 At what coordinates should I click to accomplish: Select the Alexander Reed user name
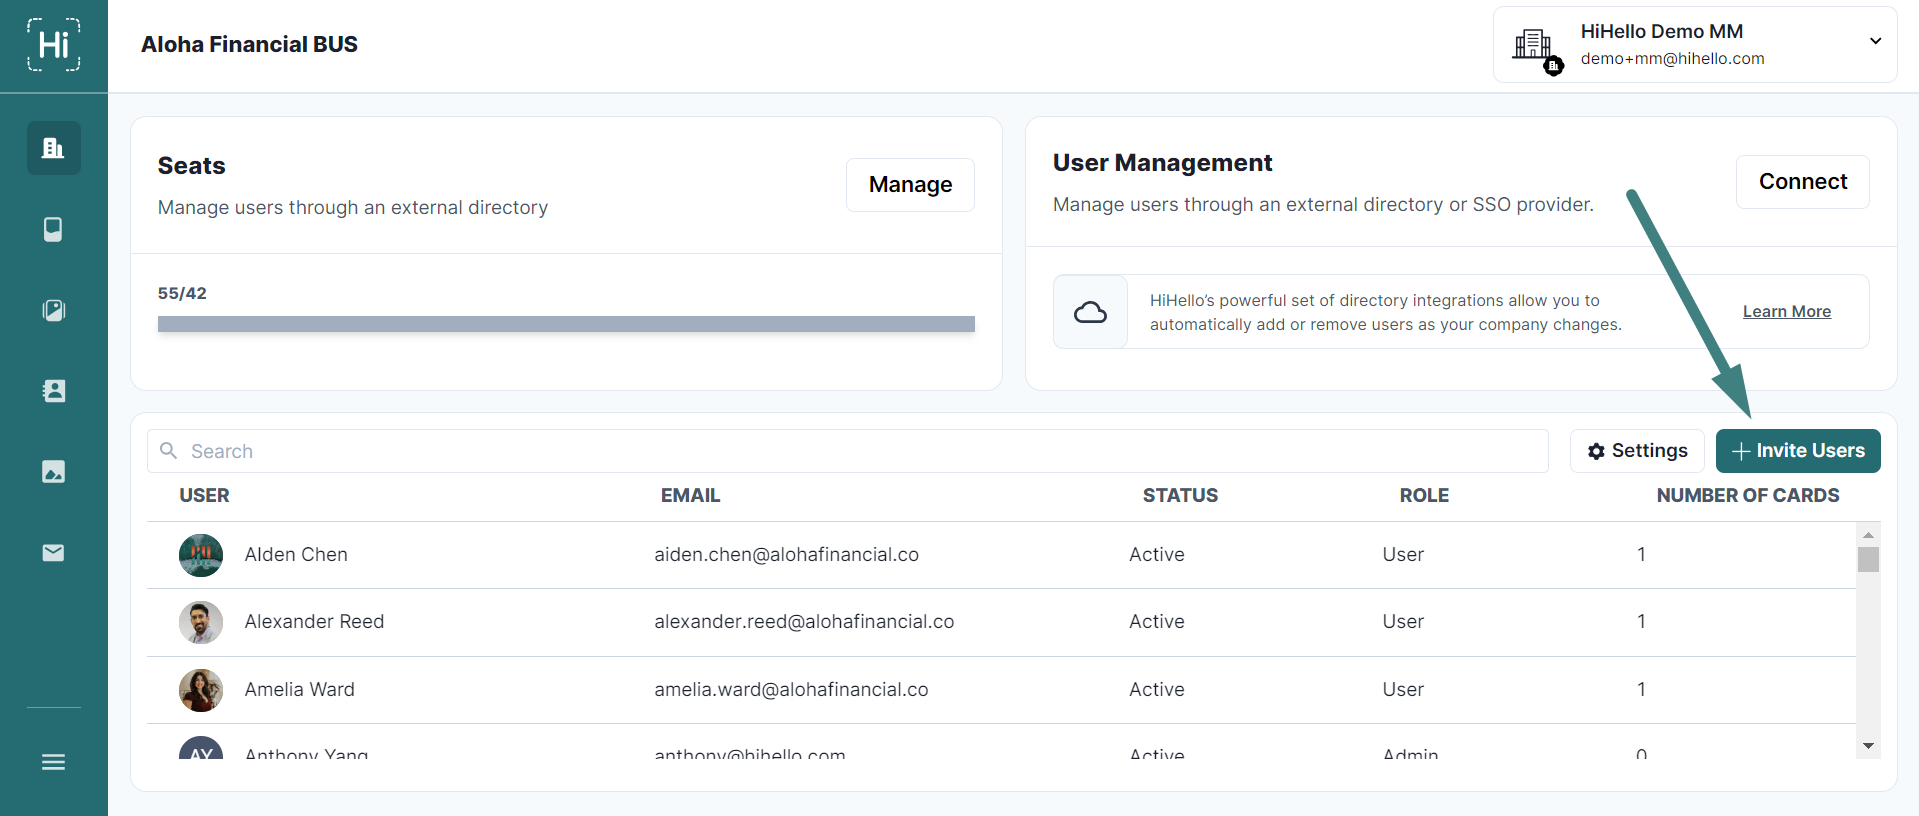(x=314, y=621)
